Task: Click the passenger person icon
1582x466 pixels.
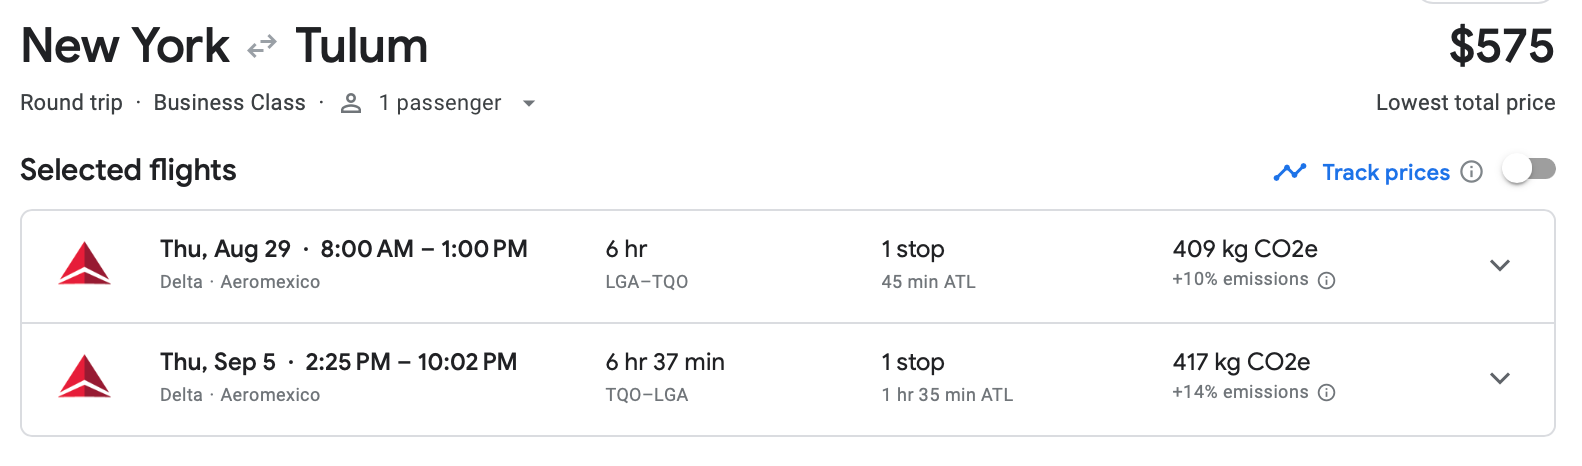Action: point(351,103)
